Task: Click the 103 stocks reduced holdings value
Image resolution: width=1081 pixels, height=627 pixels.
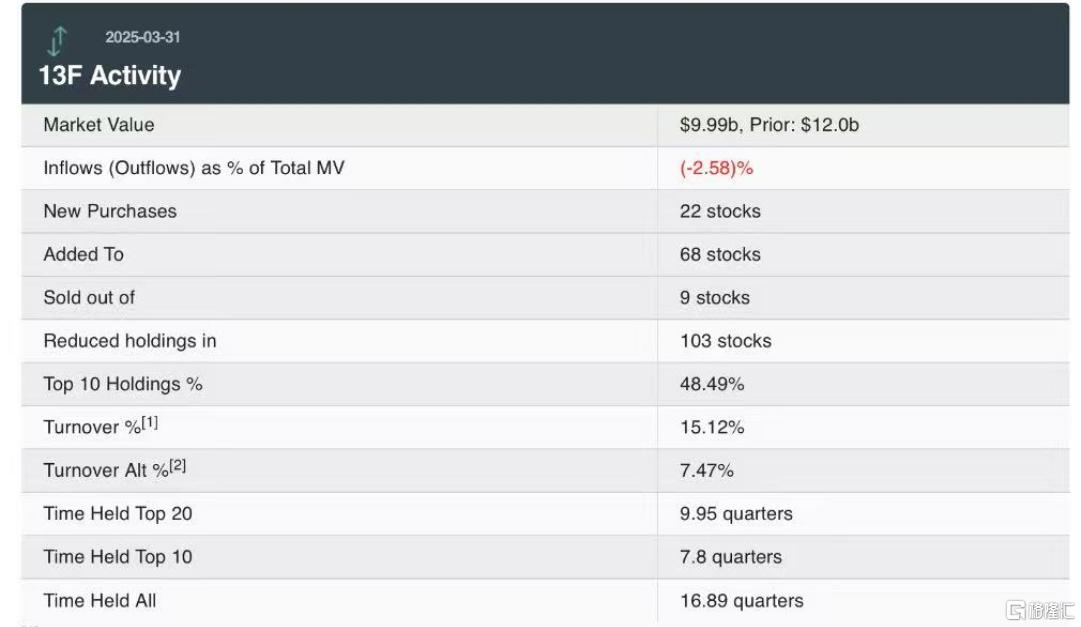Action: pos(725,341)
